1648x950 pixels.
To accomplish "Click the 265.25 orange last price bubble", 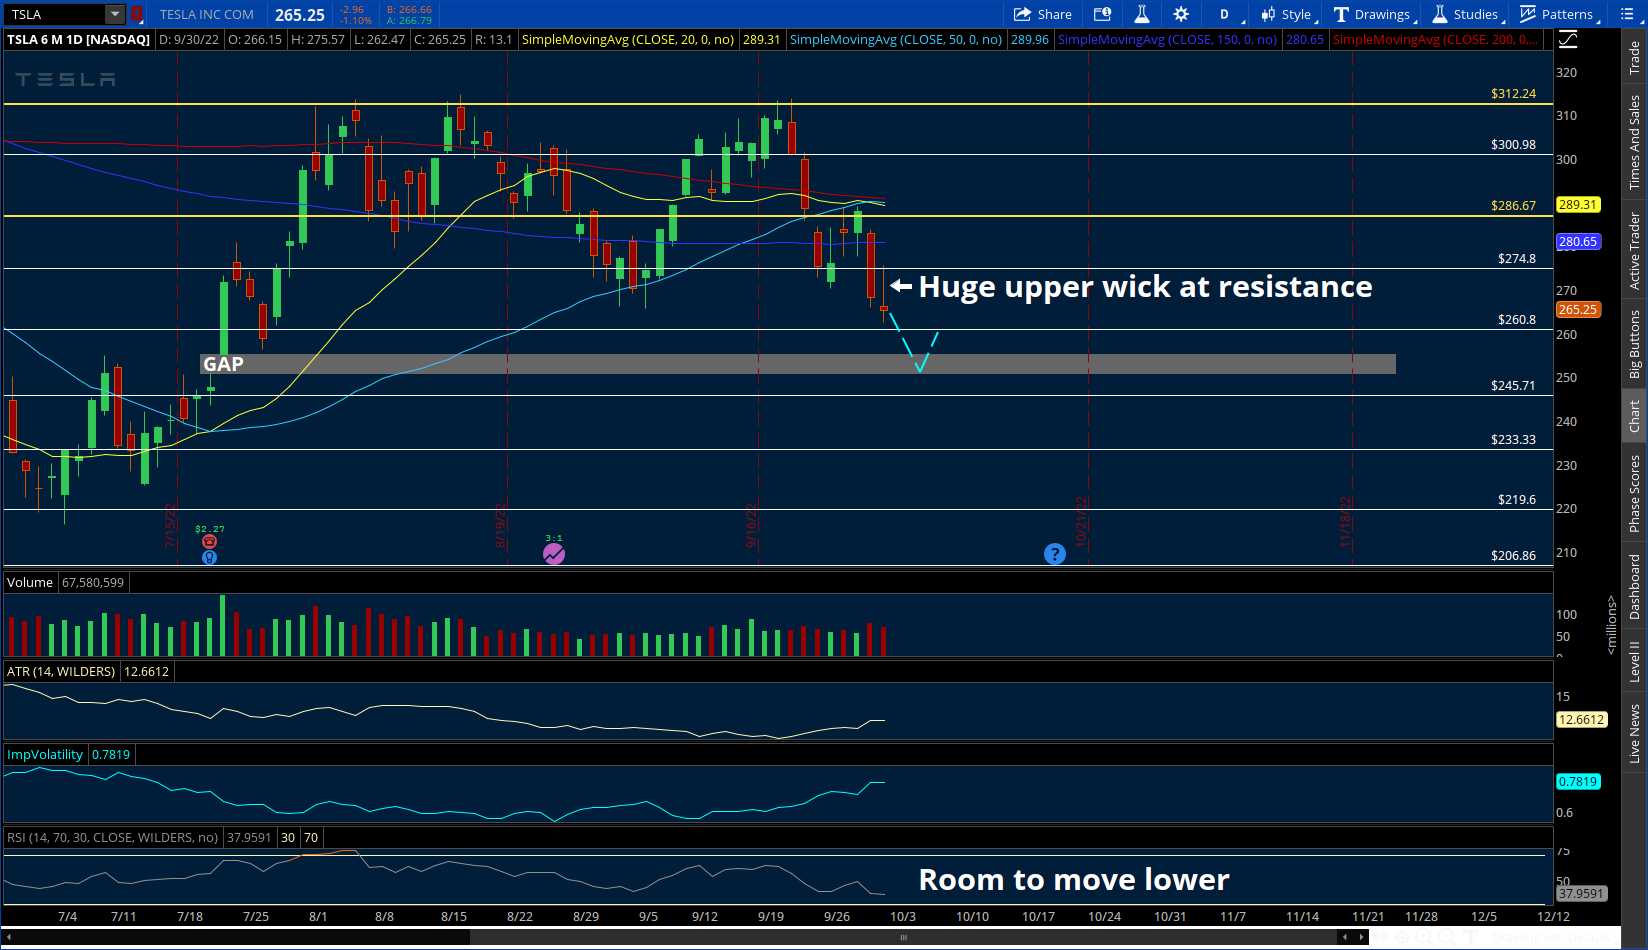I will [1578, 310].
